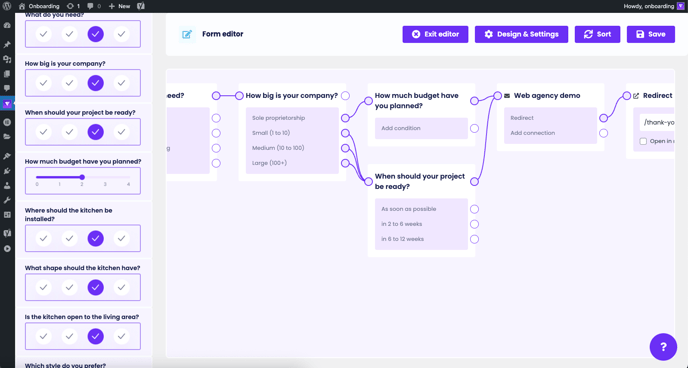This screenshot has height=368, width=688.
Task: Toggle the Open in new tab checkbox
Action: click(643, 141)
